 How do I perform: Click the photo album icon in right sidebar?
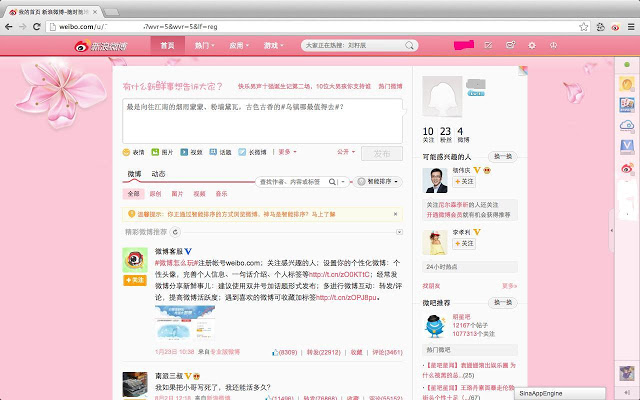pyautogui.click(x=627, y=104)
